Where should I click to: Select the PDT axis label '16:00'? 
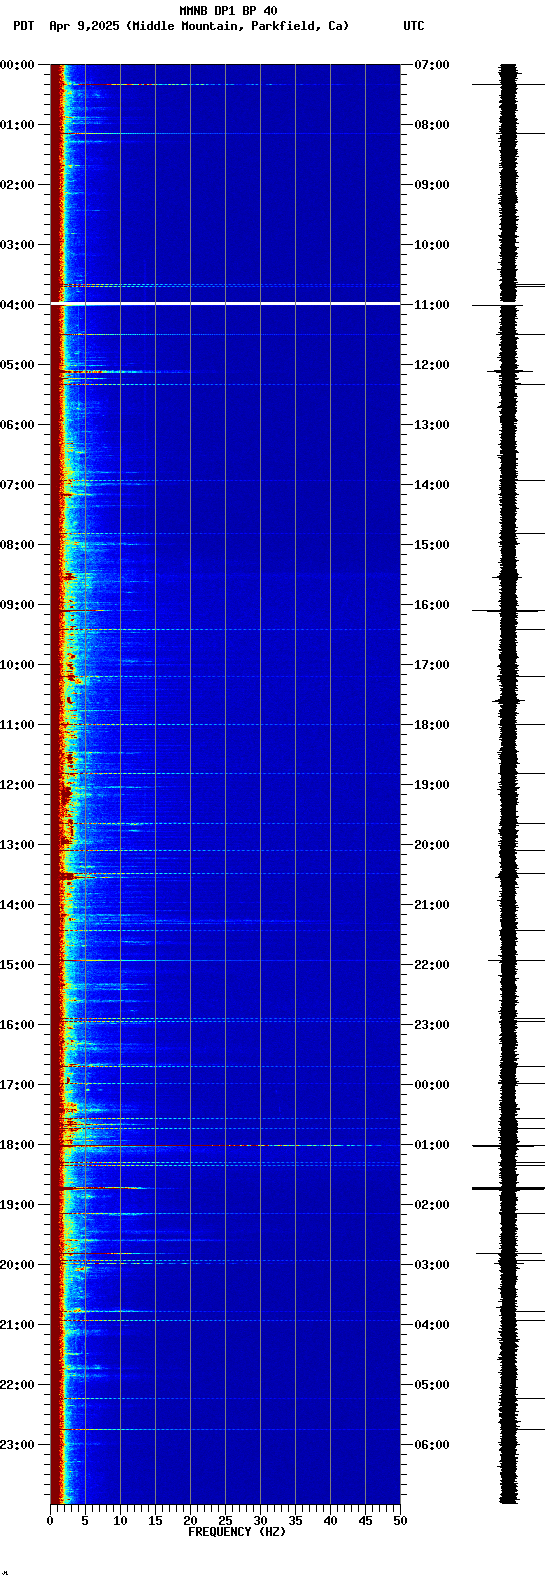coord(17,1025)
